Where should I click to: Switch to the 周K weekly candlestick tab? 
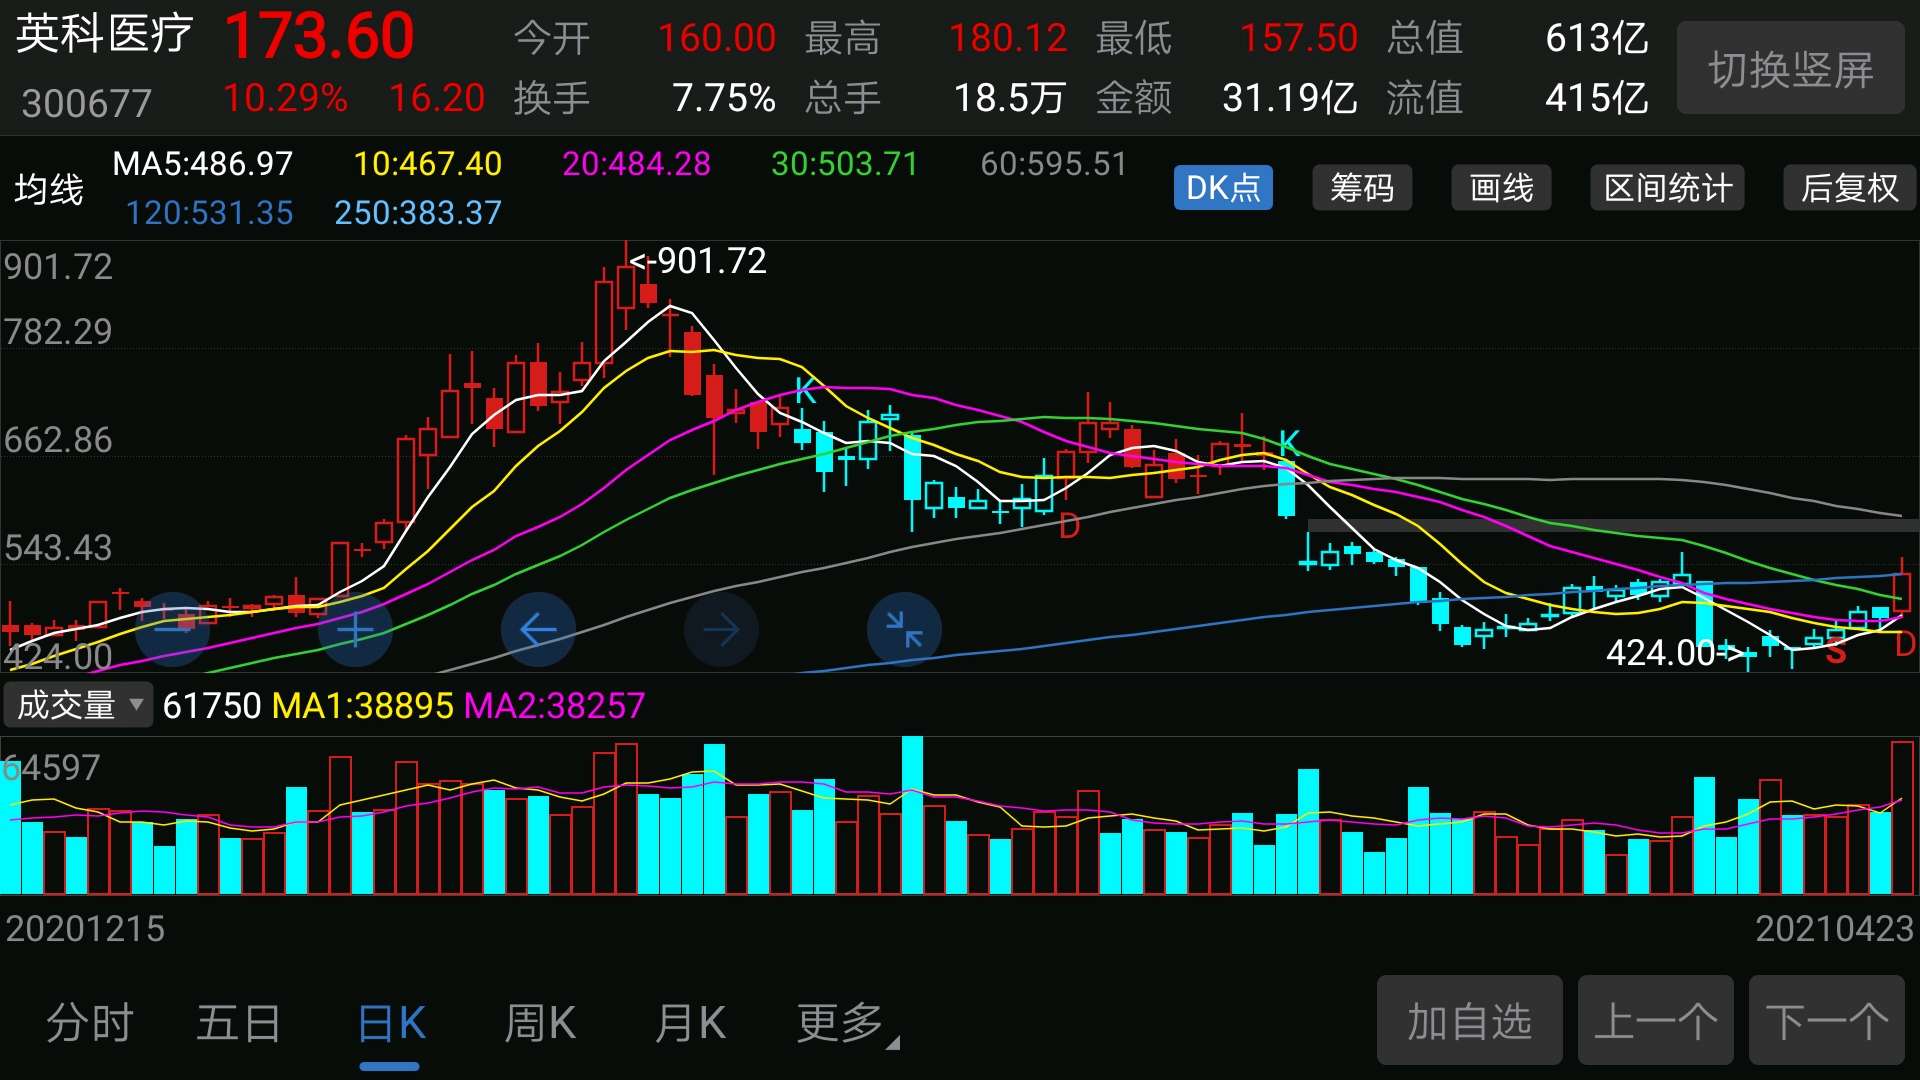(x=540, y=1021)
